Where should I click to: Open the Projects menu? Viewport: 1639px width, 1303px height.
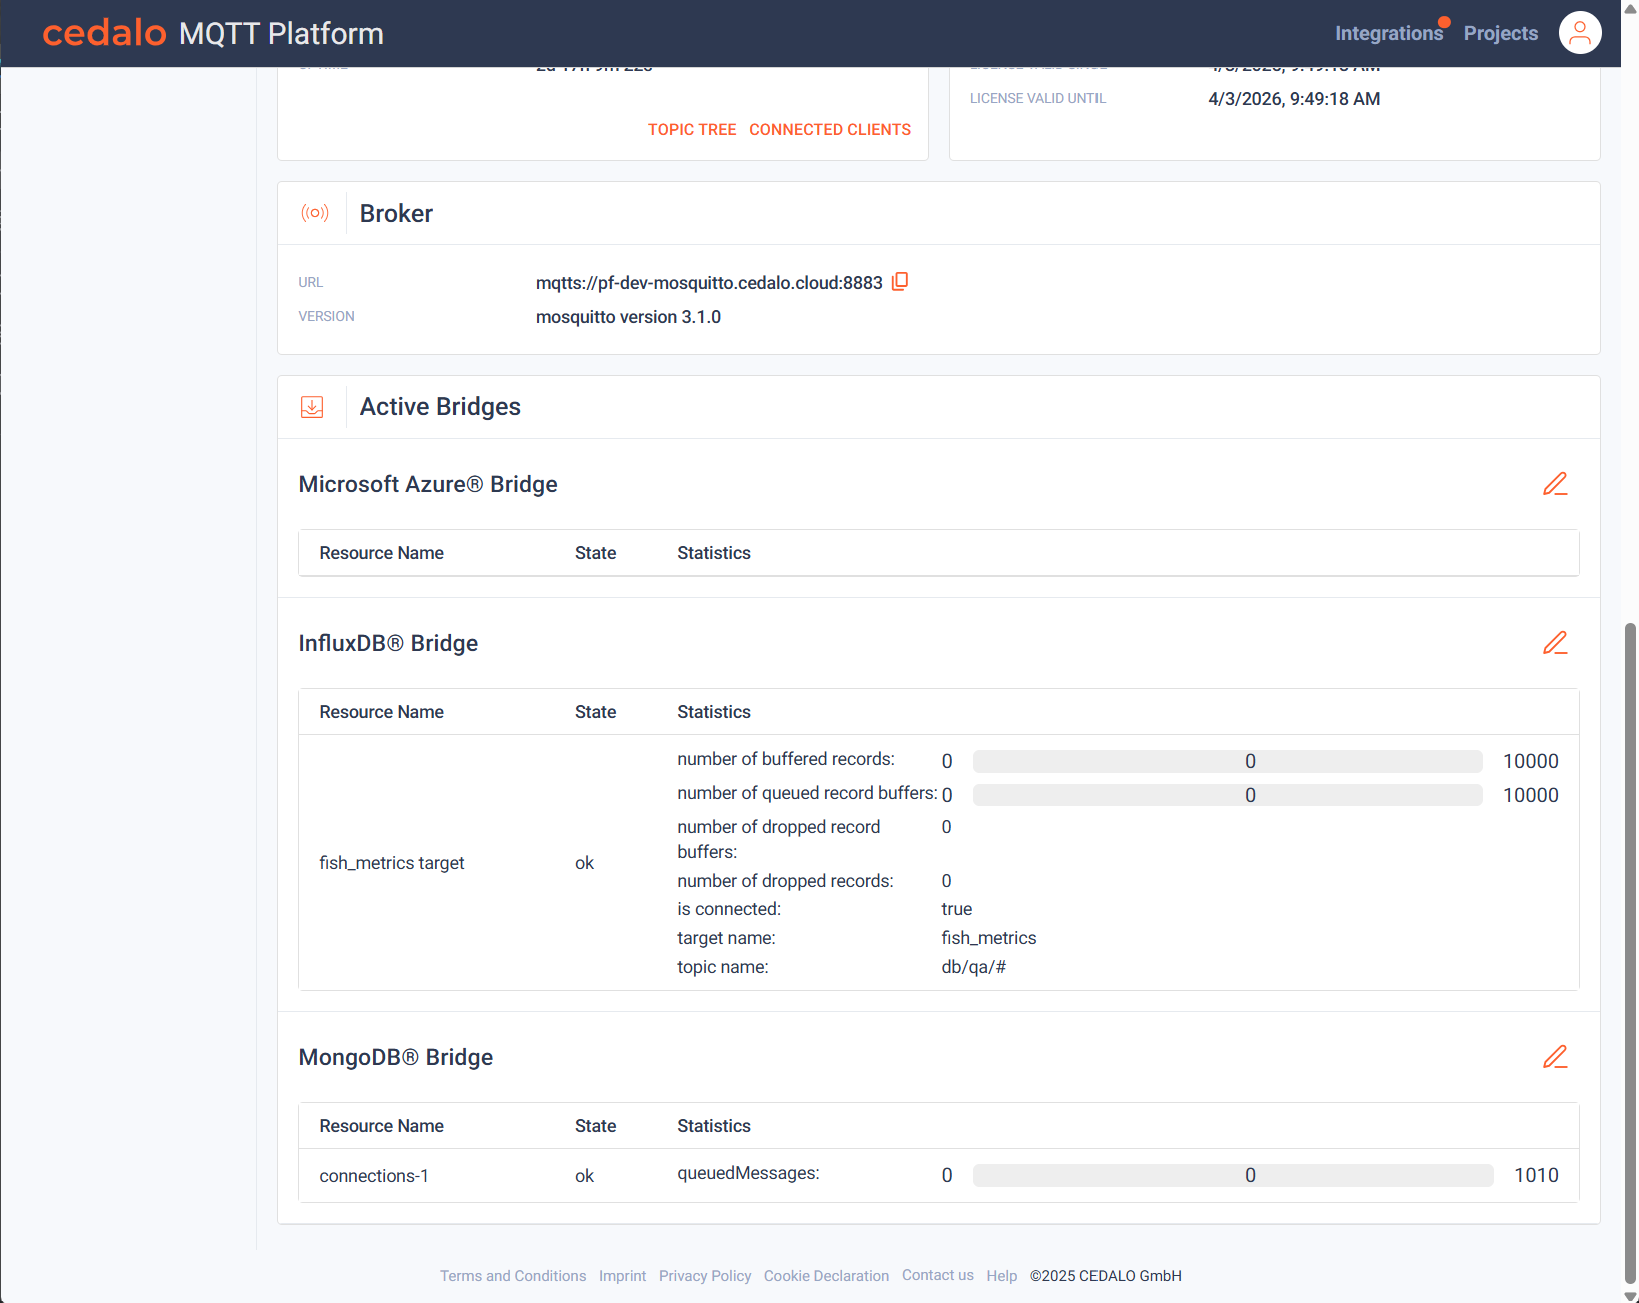coord(1500,33)
